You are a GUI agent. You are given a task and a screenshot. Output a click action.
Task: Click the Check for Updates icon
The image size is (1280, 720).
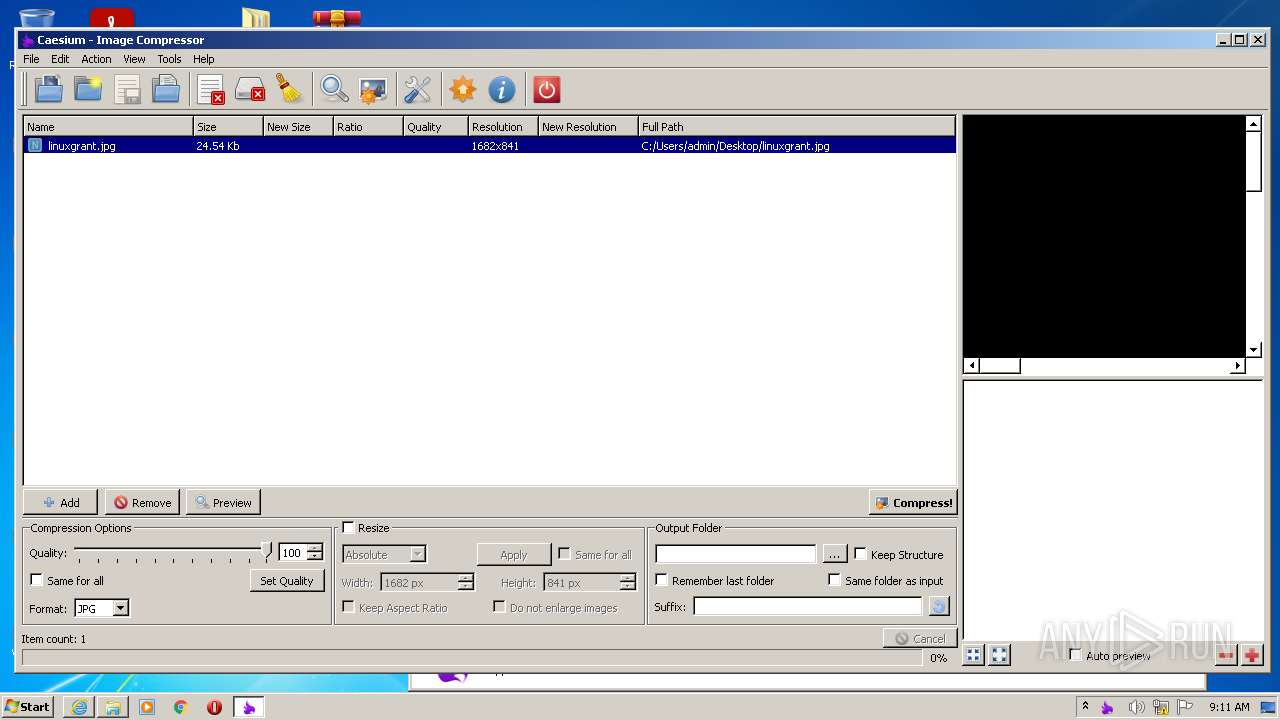pos(463,90)
